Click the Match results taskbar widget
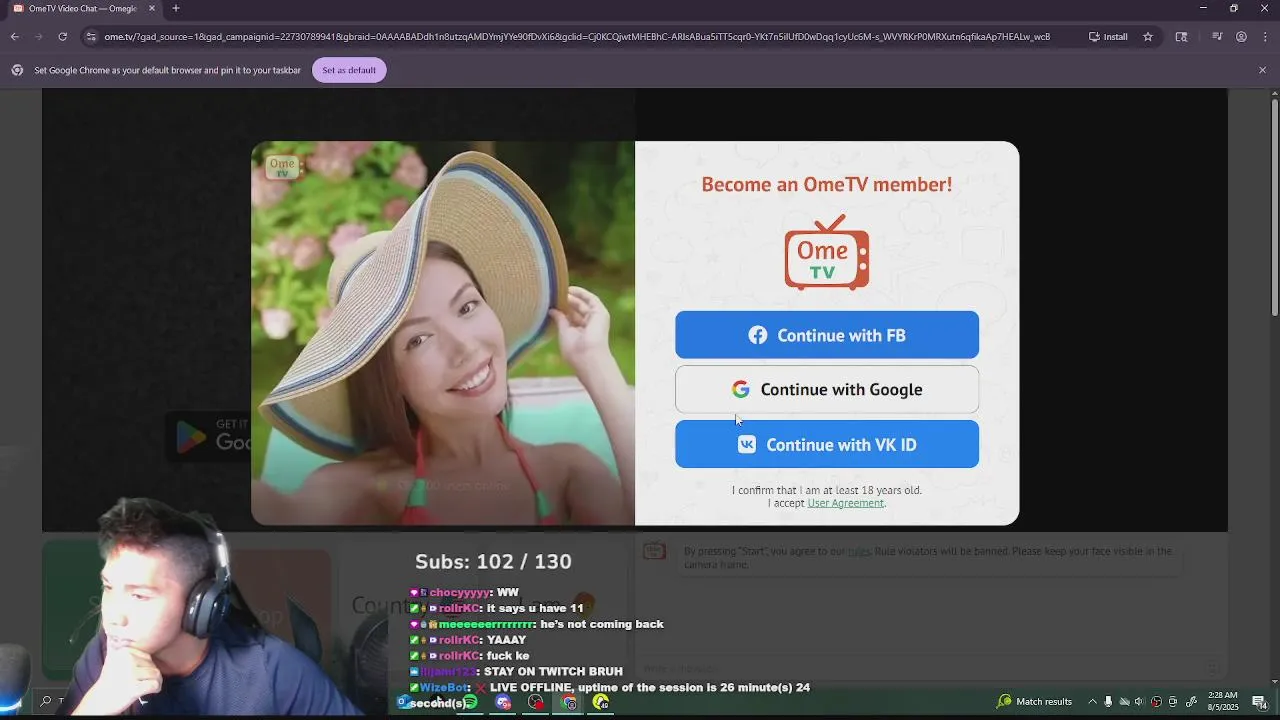This screenshot has width=1280, height=720. click(1034, 702)
